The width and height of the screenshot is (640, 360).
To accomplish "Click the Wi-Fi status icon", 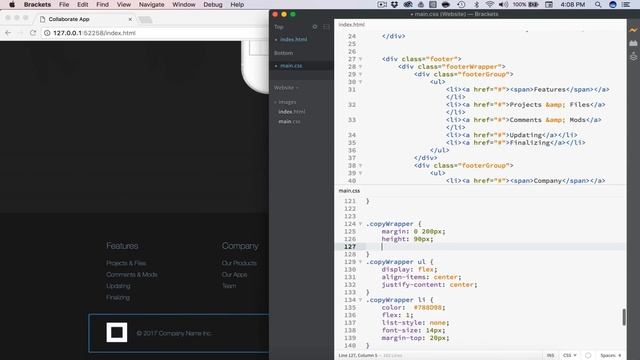I will 490,4.
